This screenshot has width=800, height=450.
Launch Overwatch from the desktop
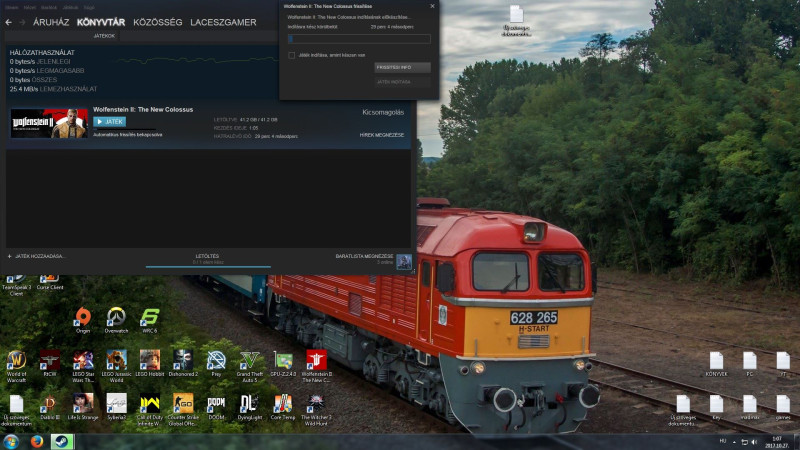[116, 320]
